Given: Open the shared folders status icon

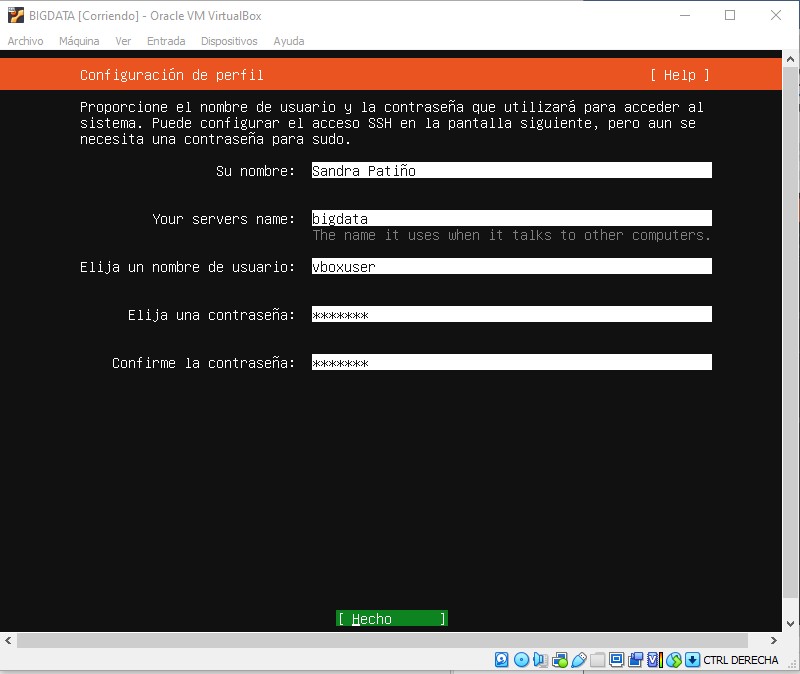Looking at the screenshot, I should coord(597,660).
